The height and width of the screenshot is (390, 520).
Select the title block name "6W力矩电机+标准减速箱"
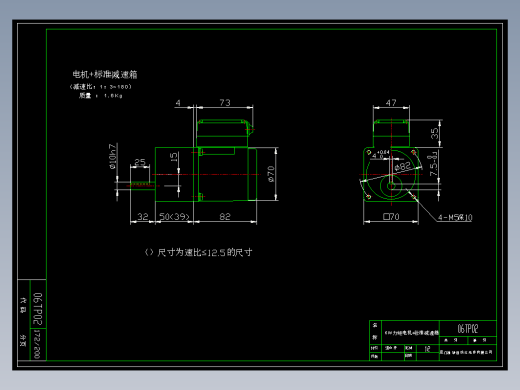coord(412,333)
